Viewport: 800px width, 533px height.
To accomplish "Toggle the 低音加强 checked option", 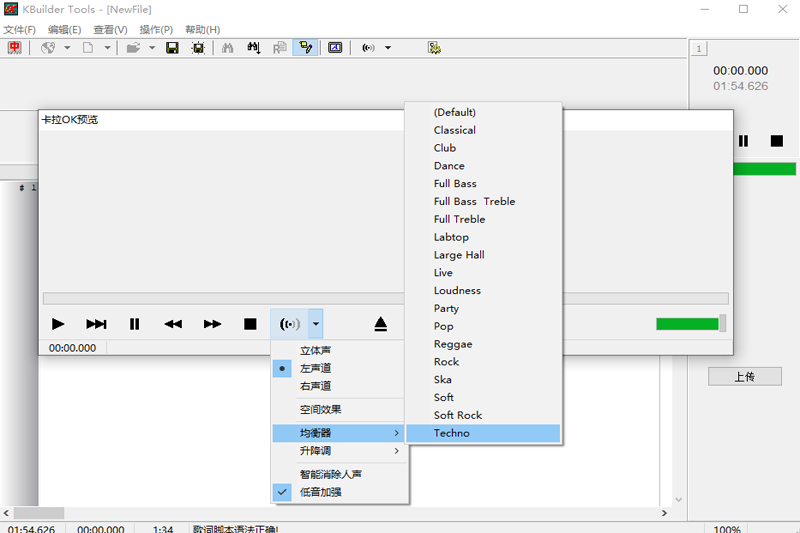I will point(321,492).
